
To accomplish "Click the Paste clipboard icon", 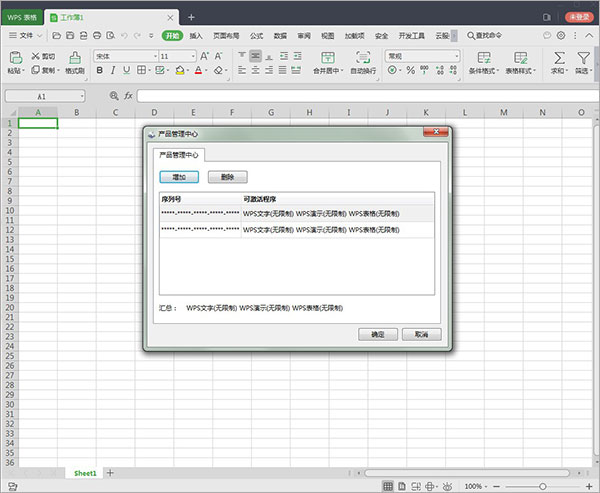I will (16, 57).
